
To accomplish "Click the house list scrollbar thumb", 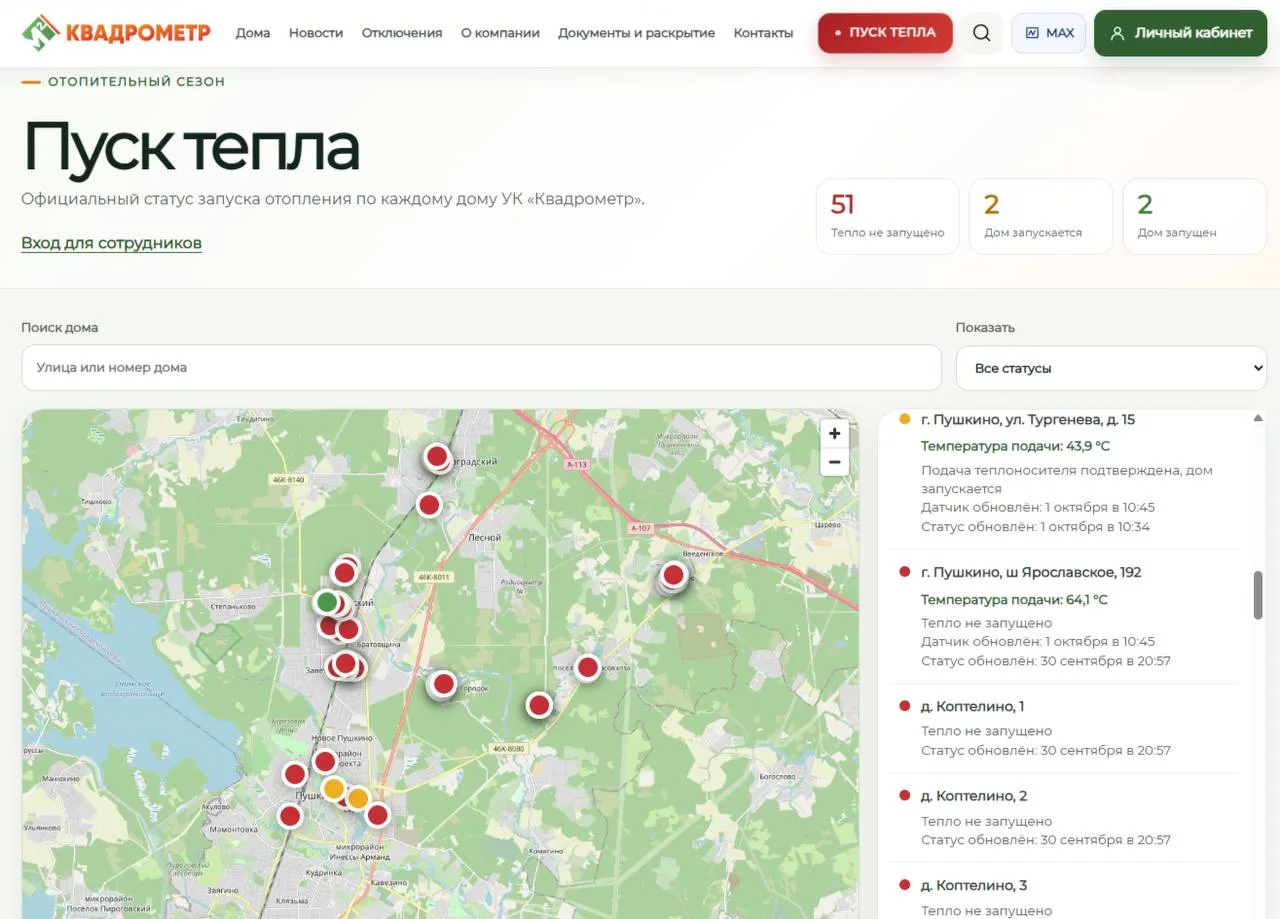I will coord(1258,596).
